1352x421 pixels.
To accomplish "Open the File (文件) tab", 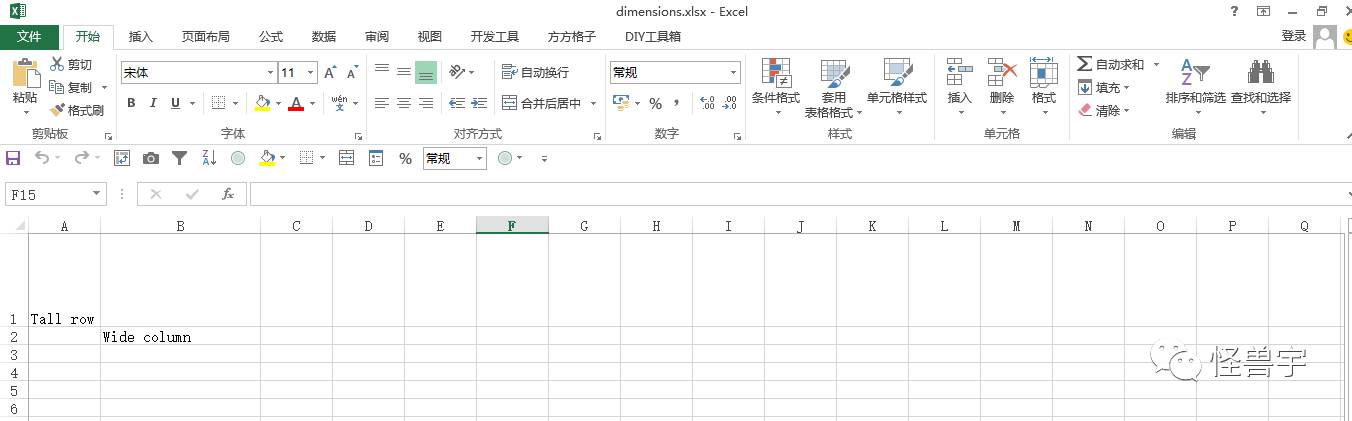I will (29, 36).
